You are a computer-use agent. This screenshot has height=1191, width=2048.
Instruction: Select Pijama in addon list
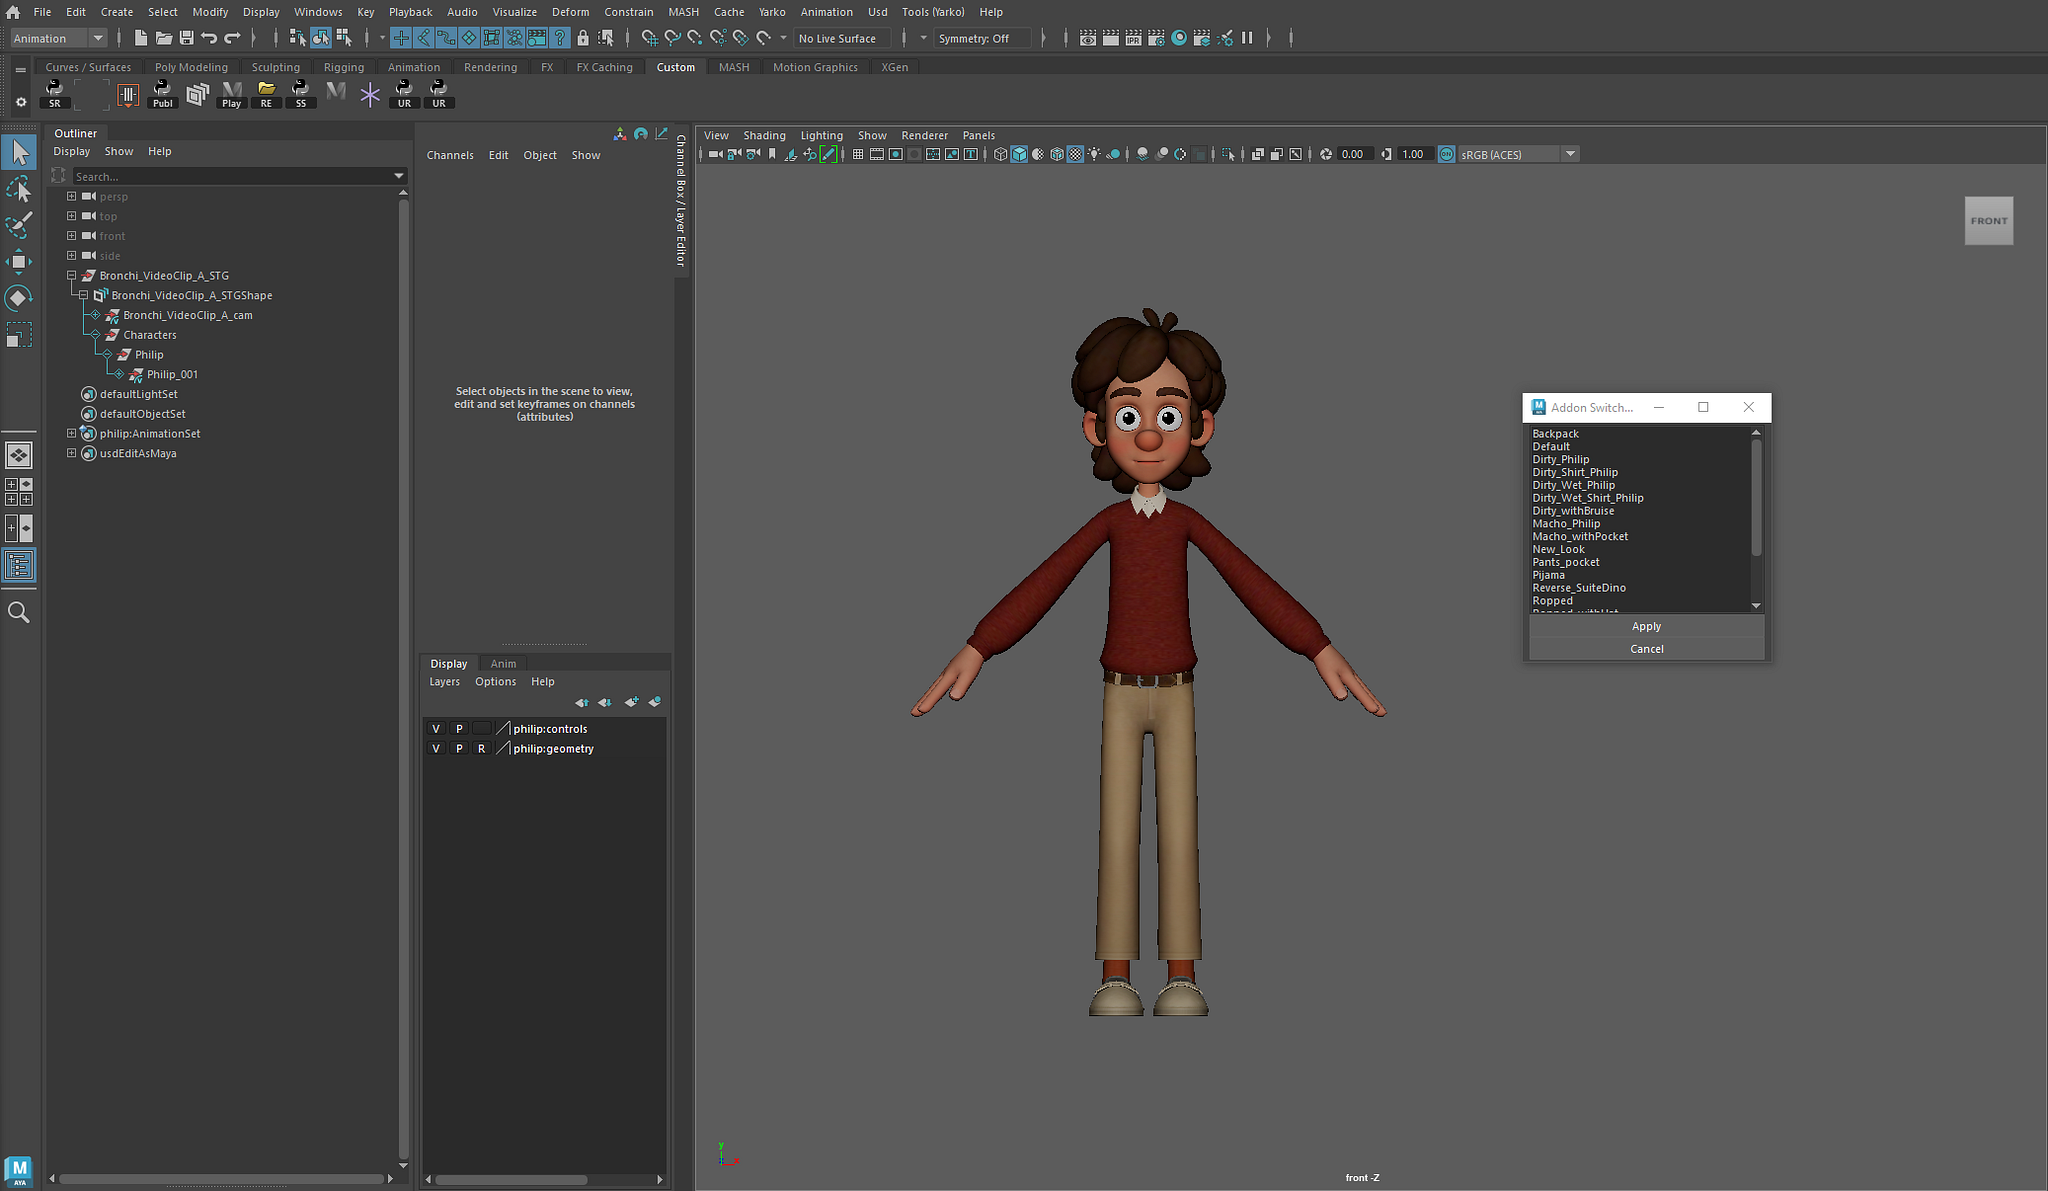click(x=1548, y=575)
